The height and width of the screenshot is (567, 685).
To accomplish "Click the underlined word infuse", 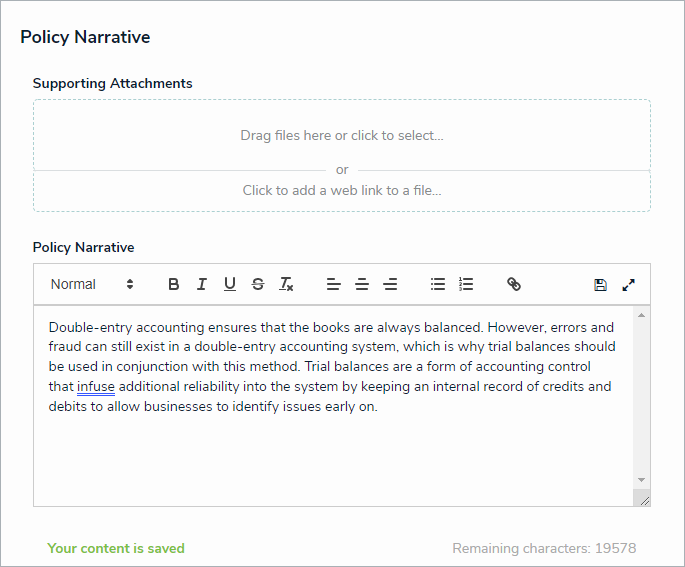I will point(96,387).
